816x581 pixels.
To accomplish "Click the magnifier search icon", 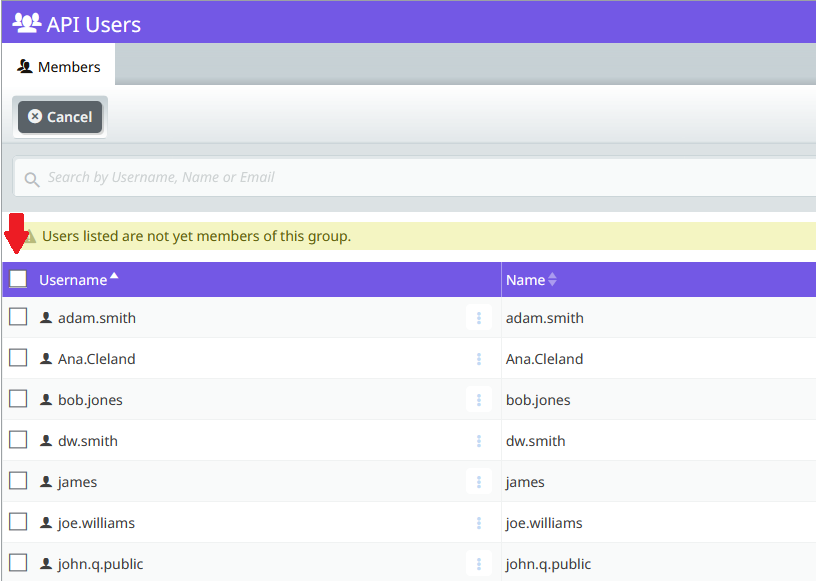I will point(32,180).
